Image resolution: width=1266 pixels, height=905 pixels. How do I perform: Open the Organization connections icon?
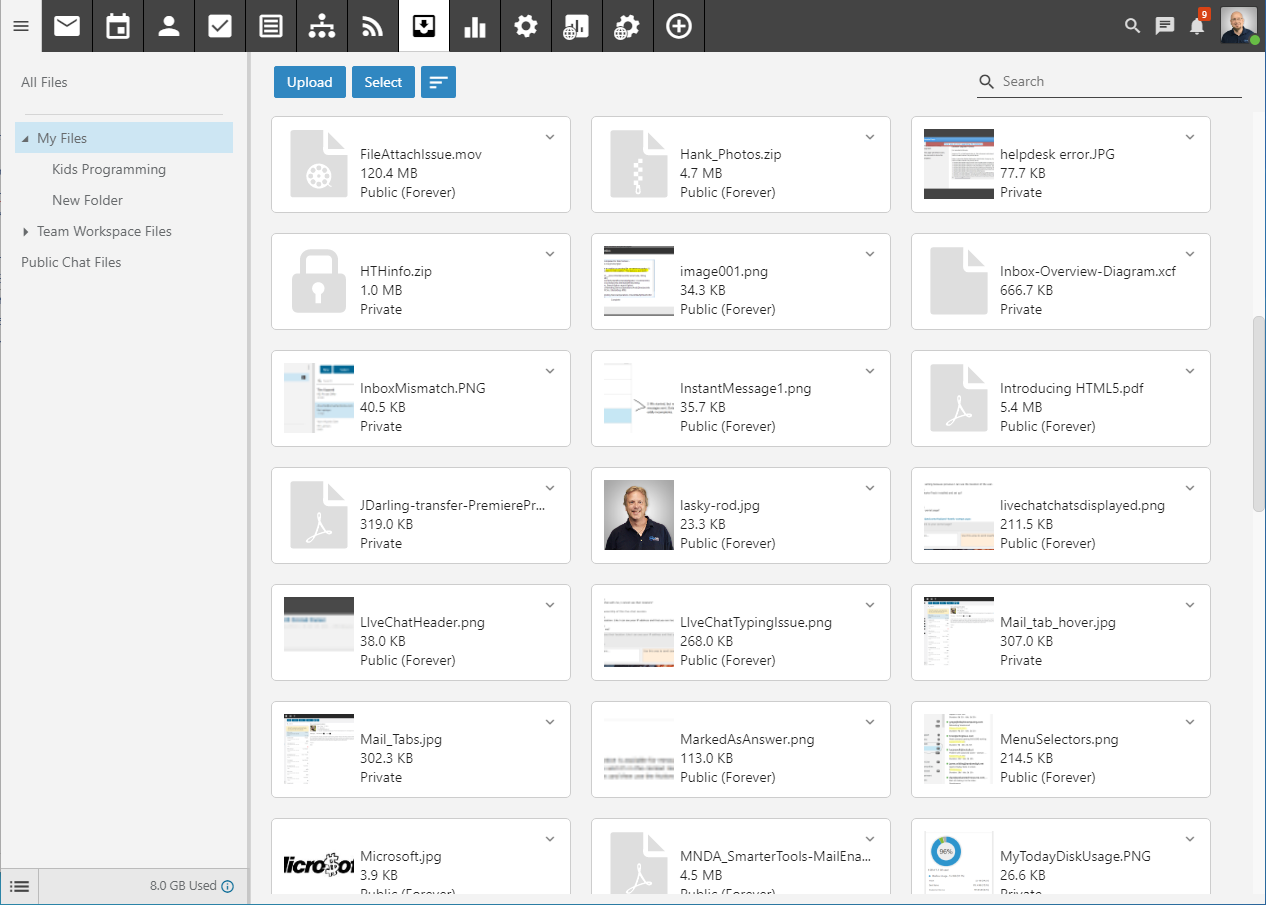(x=322, y=26)
